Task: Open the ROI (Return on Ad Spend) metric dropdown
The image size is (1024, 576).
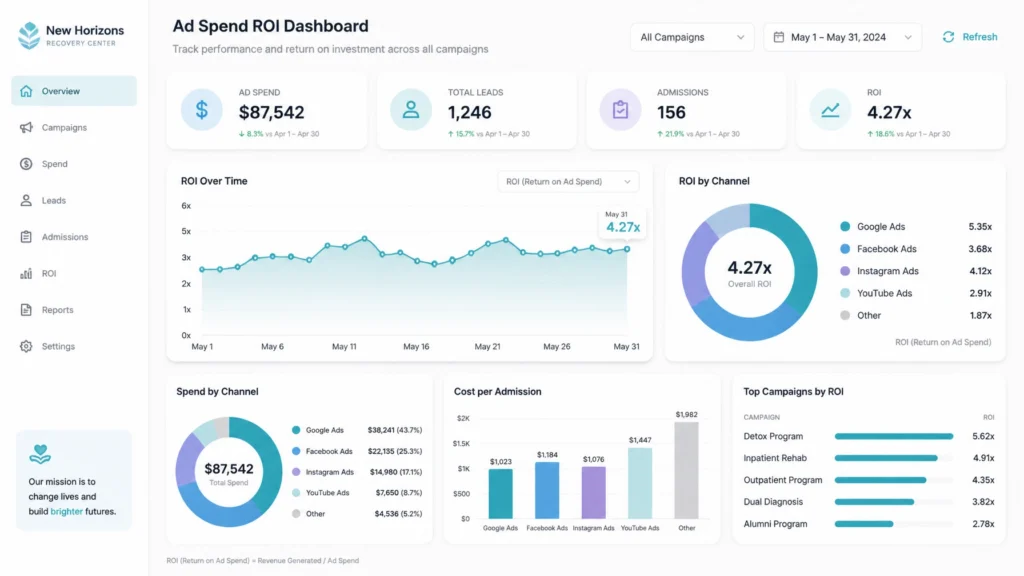Action: click(x=568, y=182)
